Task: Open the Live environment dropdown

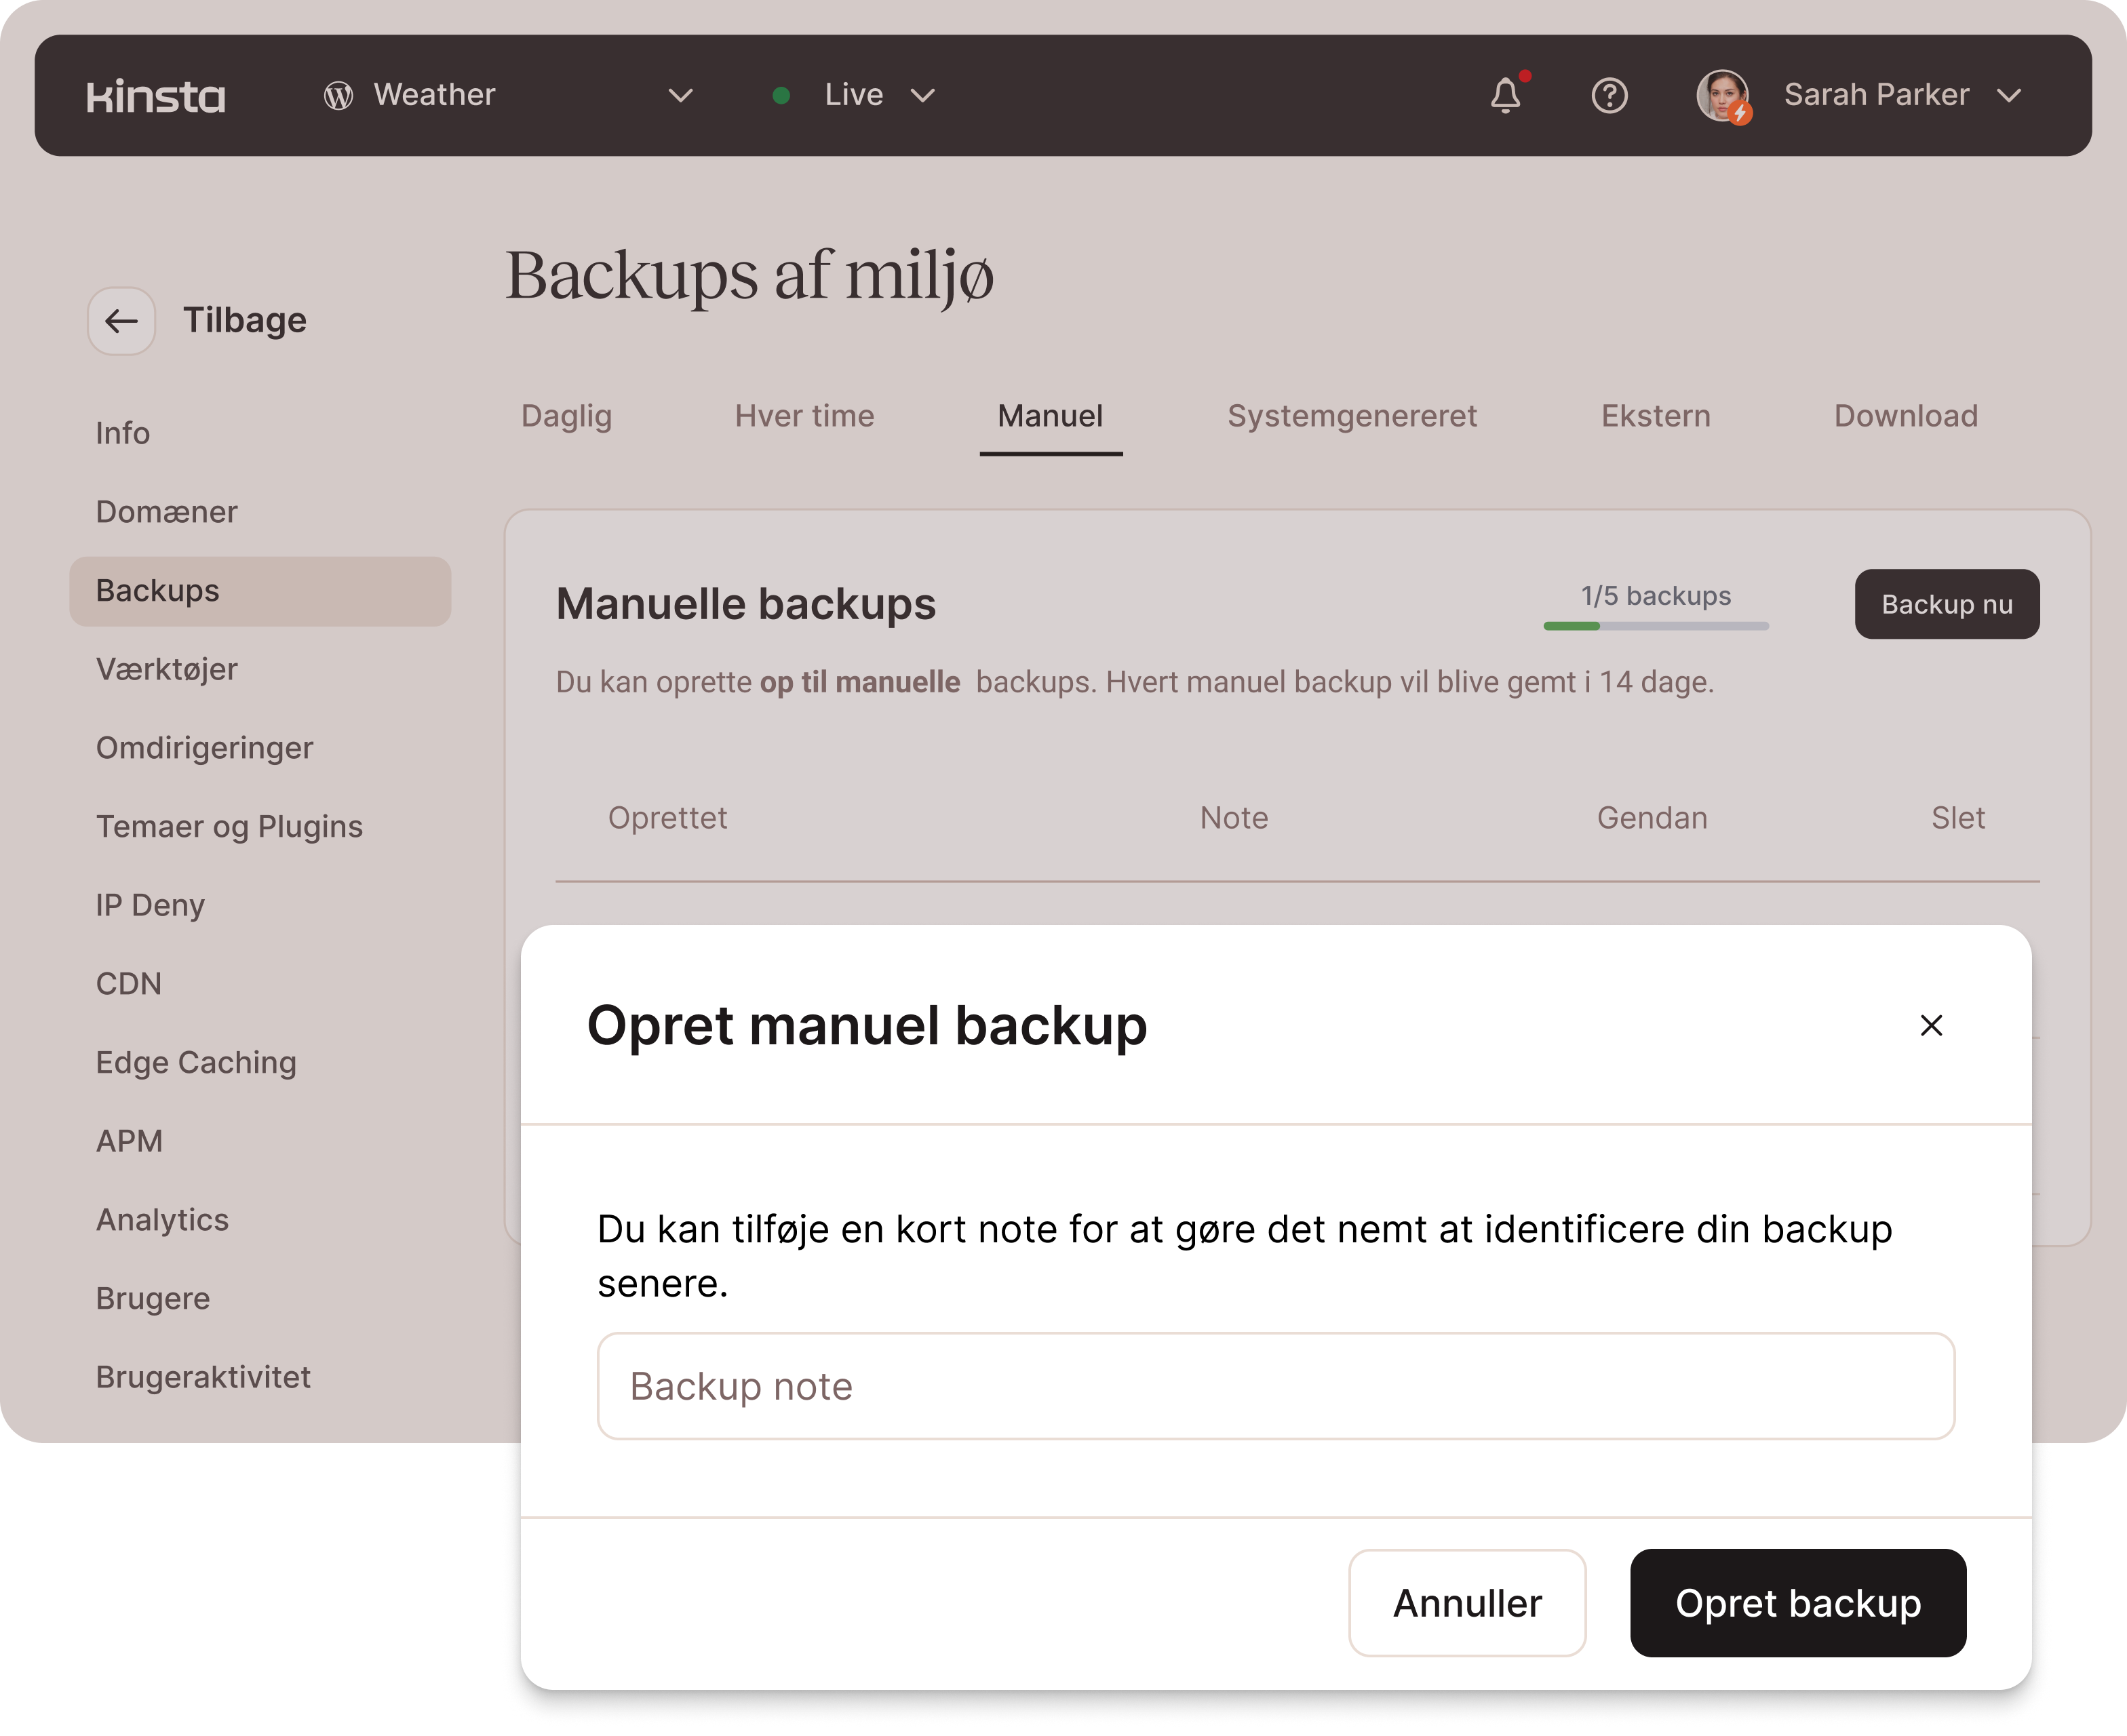Action: (922, 96)
